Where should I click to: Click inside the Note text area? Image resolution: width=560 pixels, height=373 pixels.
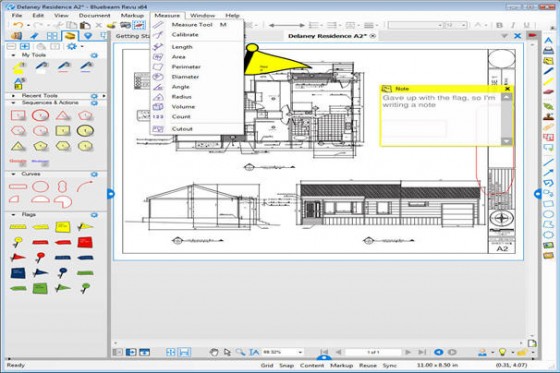point(441,120)
